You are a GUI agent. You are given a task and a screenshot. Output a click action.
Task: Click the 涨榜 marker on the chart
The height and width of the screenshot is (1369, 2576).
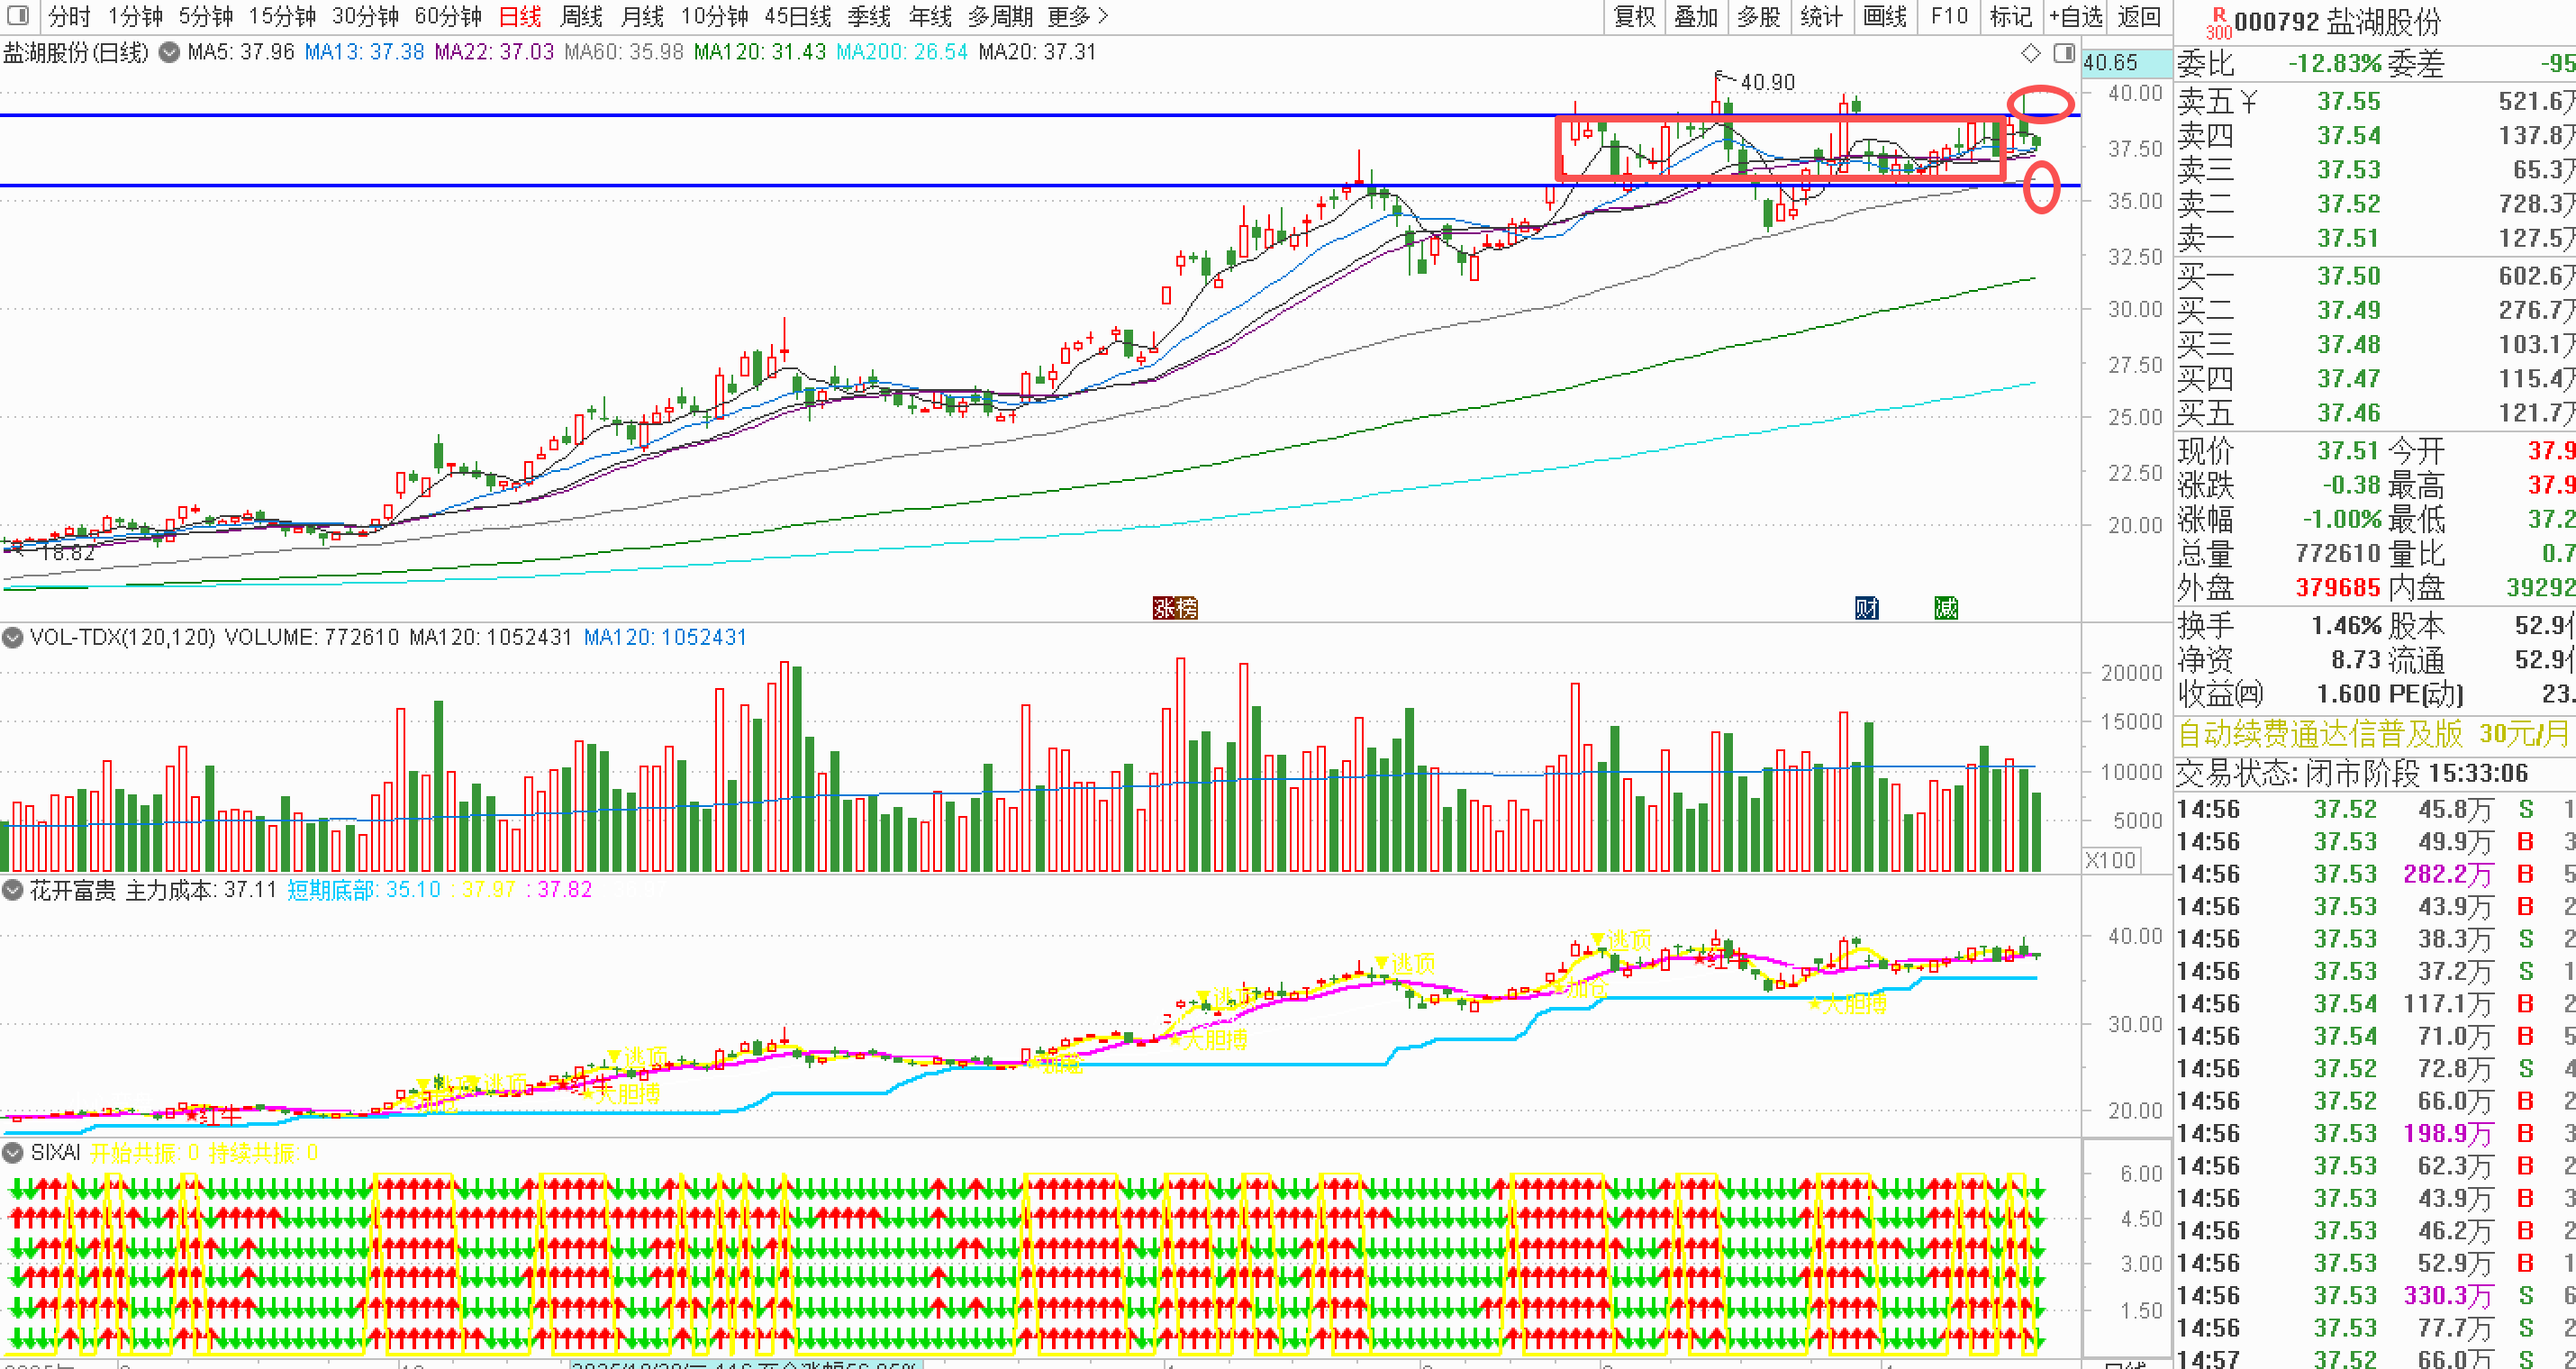(1175, 607)
